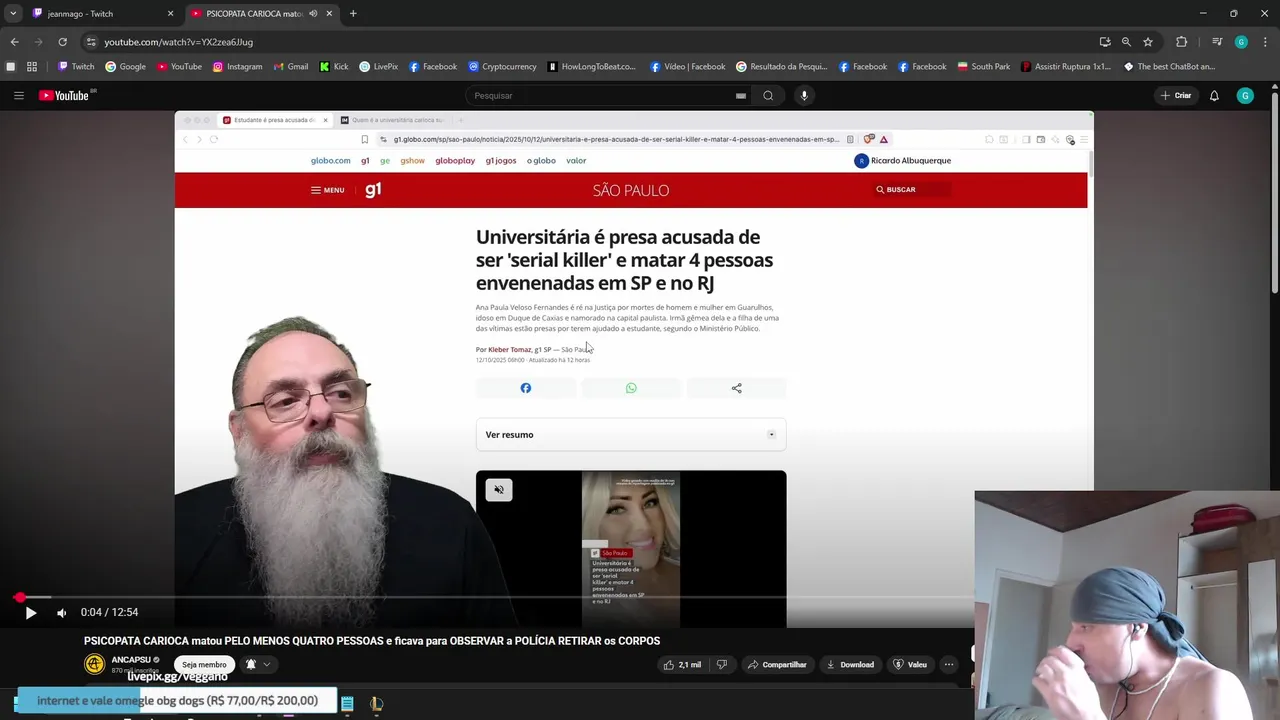Image resolution: width=1280 pixels, height=720 pixels.
Task: Click the Criar create button
Action: pos(1176,96)
